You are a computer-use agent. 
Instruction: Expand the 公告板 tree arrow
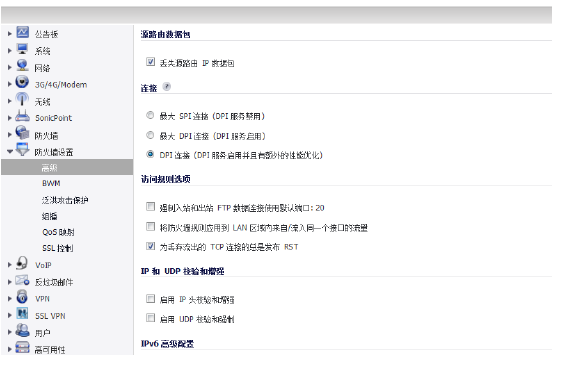point(10,34)
